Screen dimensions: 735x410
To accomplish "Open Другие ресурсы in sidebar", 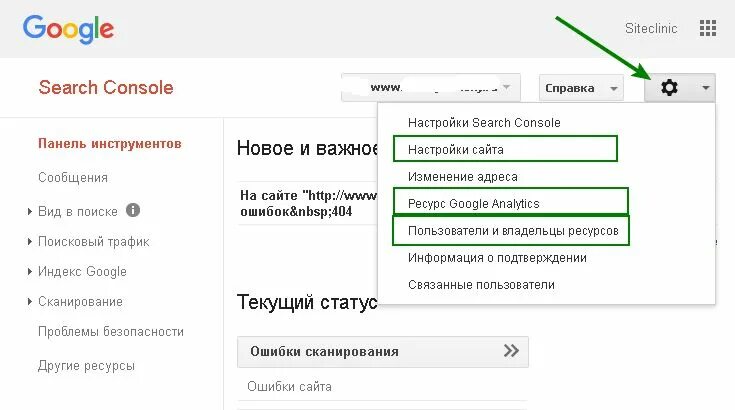I will pyautogui.click(x=86, y=365).
